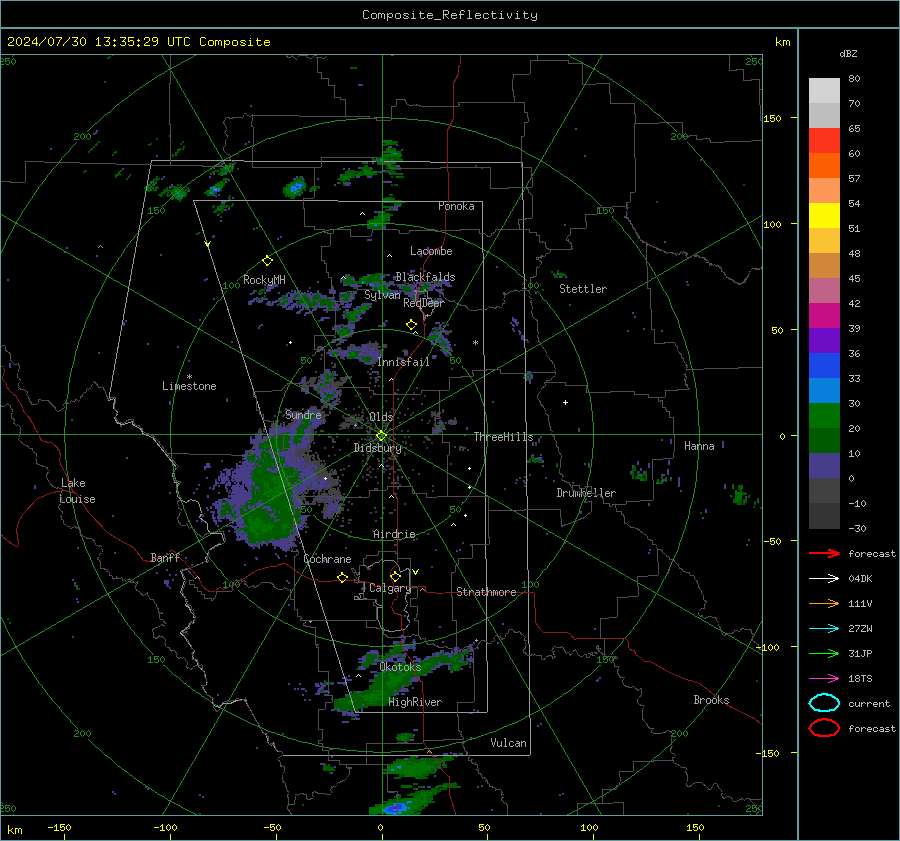900x841 pixels.
Task: Select the 51 dBZ yellow color swatch
Action: 824,215
